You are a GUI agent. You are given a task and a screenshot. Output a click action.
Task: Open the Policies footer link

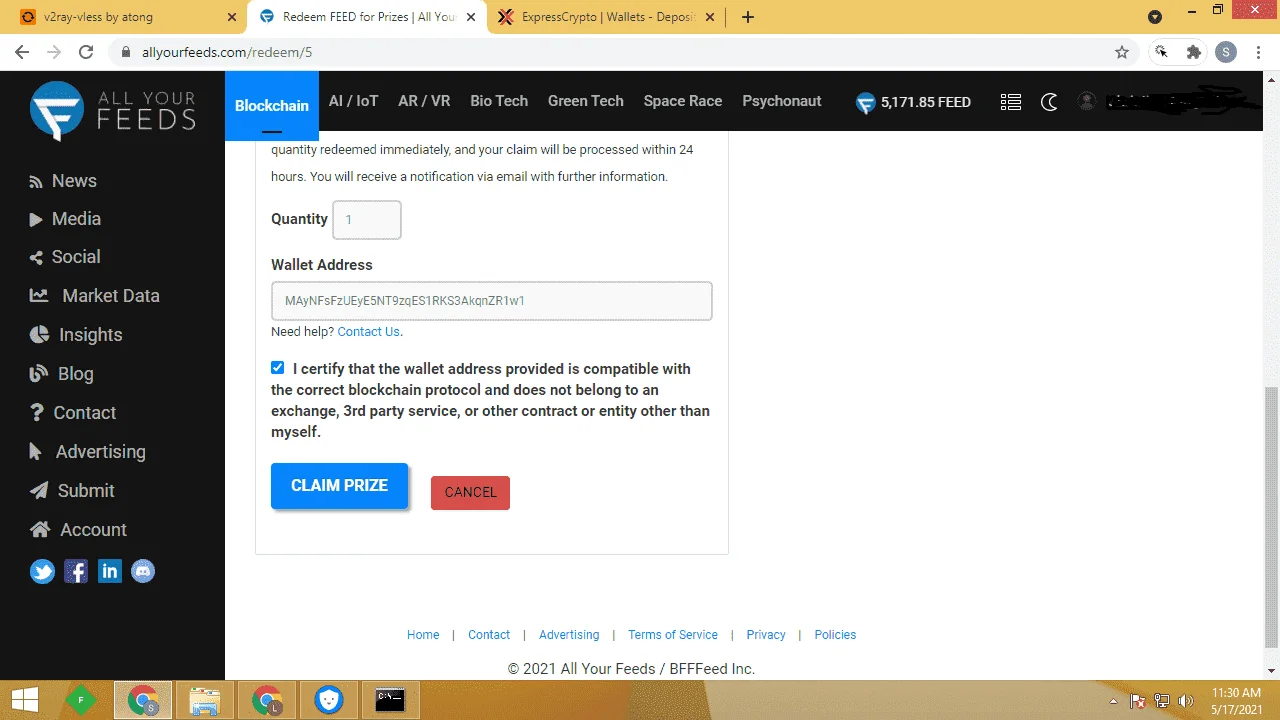coord(835,635)
